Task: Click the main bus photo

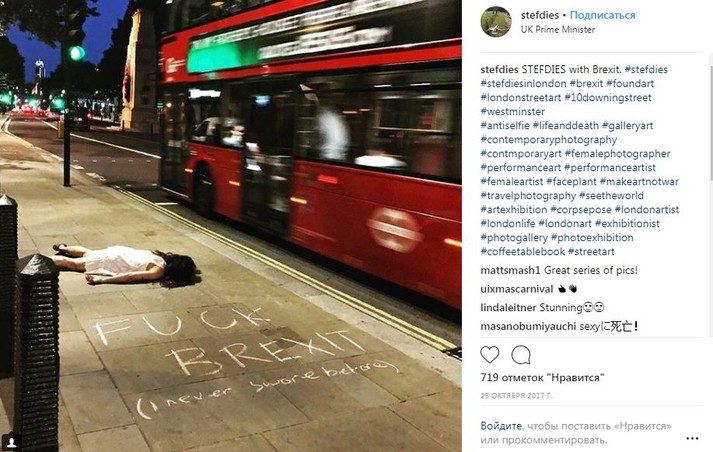Action: pos(231,226)
